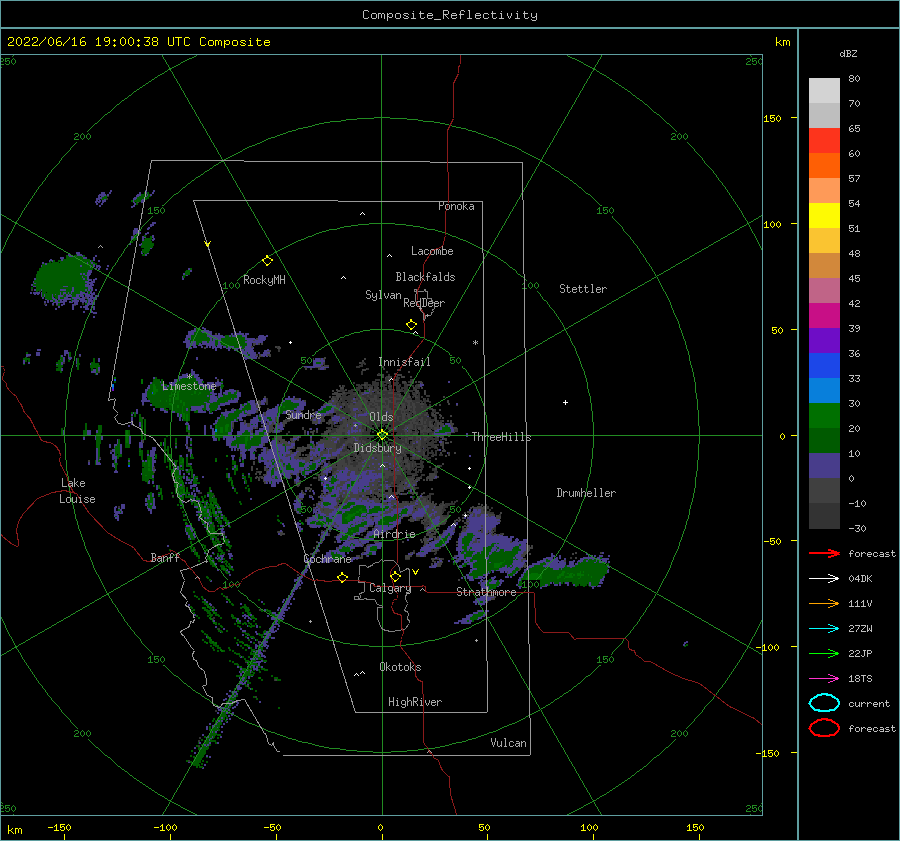Click the Lacombe town label
Viewport: 900px width, 841px height.
click(432, 251)
